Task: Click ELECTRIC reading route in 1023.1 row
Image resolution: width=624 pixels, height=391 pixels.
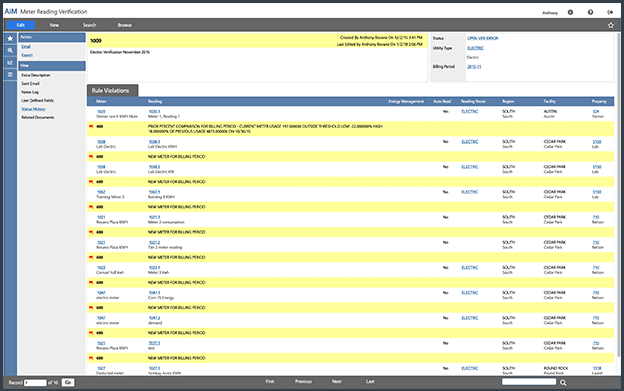Action: pos(470,268)
